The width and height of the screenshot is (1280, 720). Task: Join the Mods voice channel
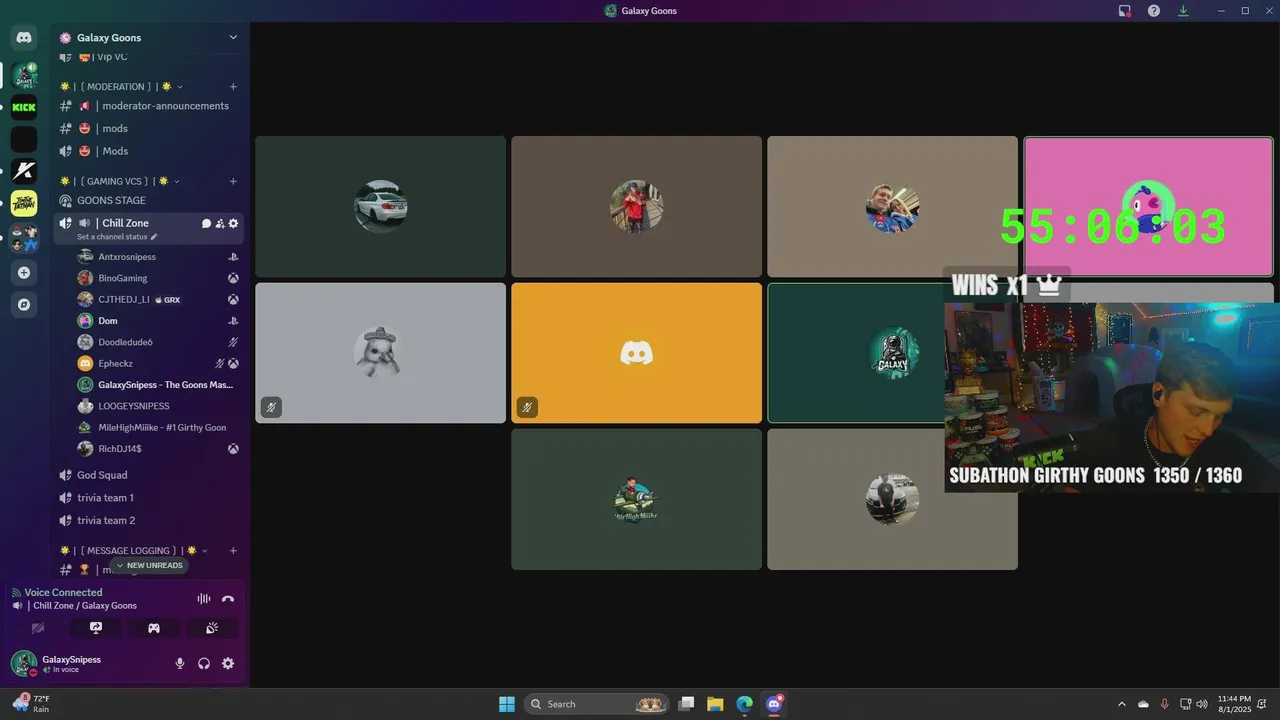tap(148, 151)
